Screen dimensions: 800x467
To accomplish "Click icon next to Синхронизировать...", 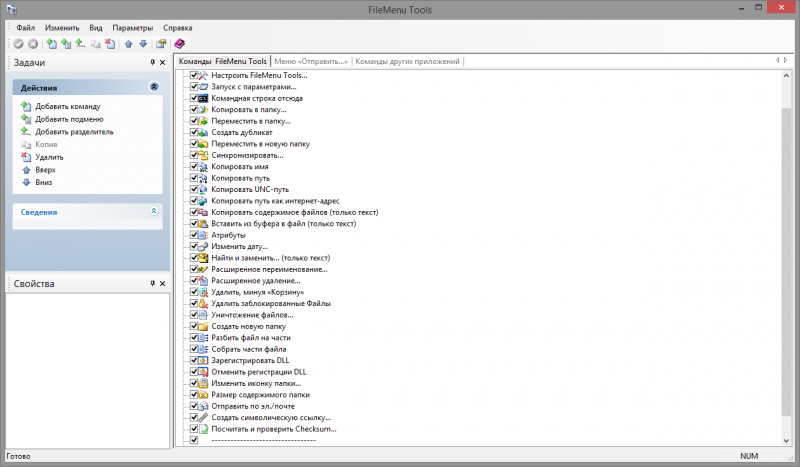I will click(203, 155).
